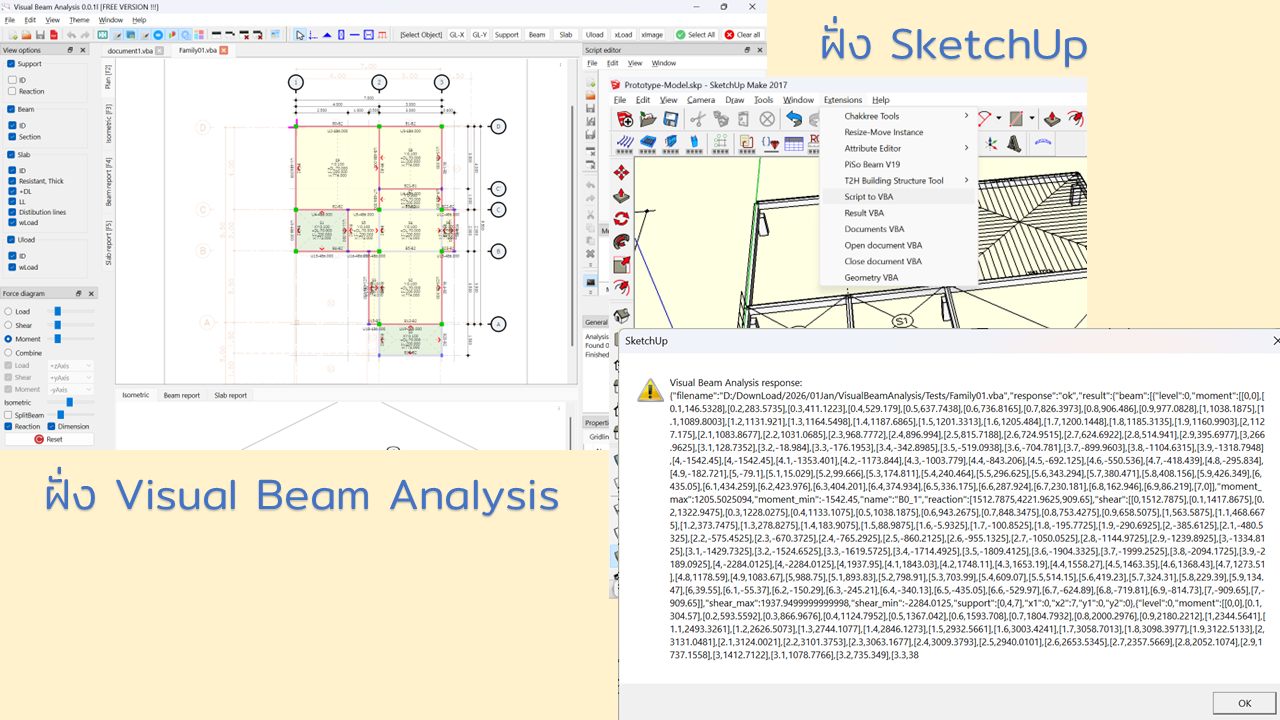1280x720 pixels.
Task: Select SketchUp's Push/Pull tool icon
Action: pos(621,195)
